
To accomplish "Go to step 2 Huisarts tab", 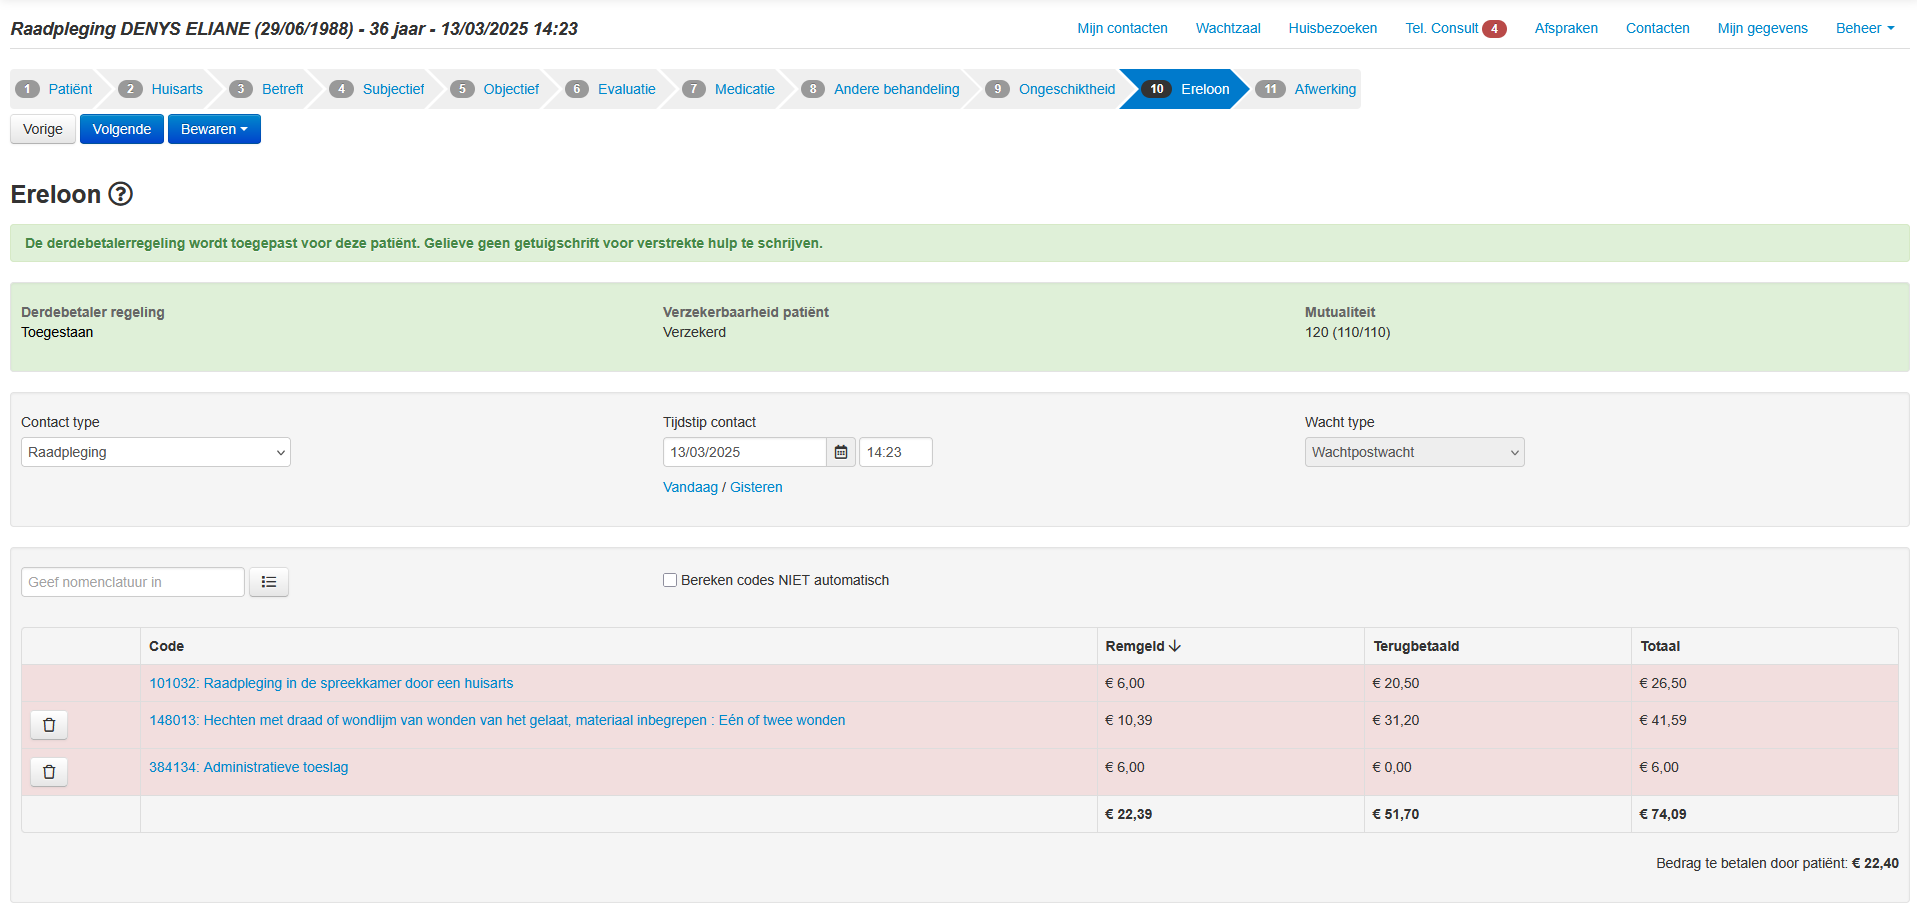I will point(162,89).
